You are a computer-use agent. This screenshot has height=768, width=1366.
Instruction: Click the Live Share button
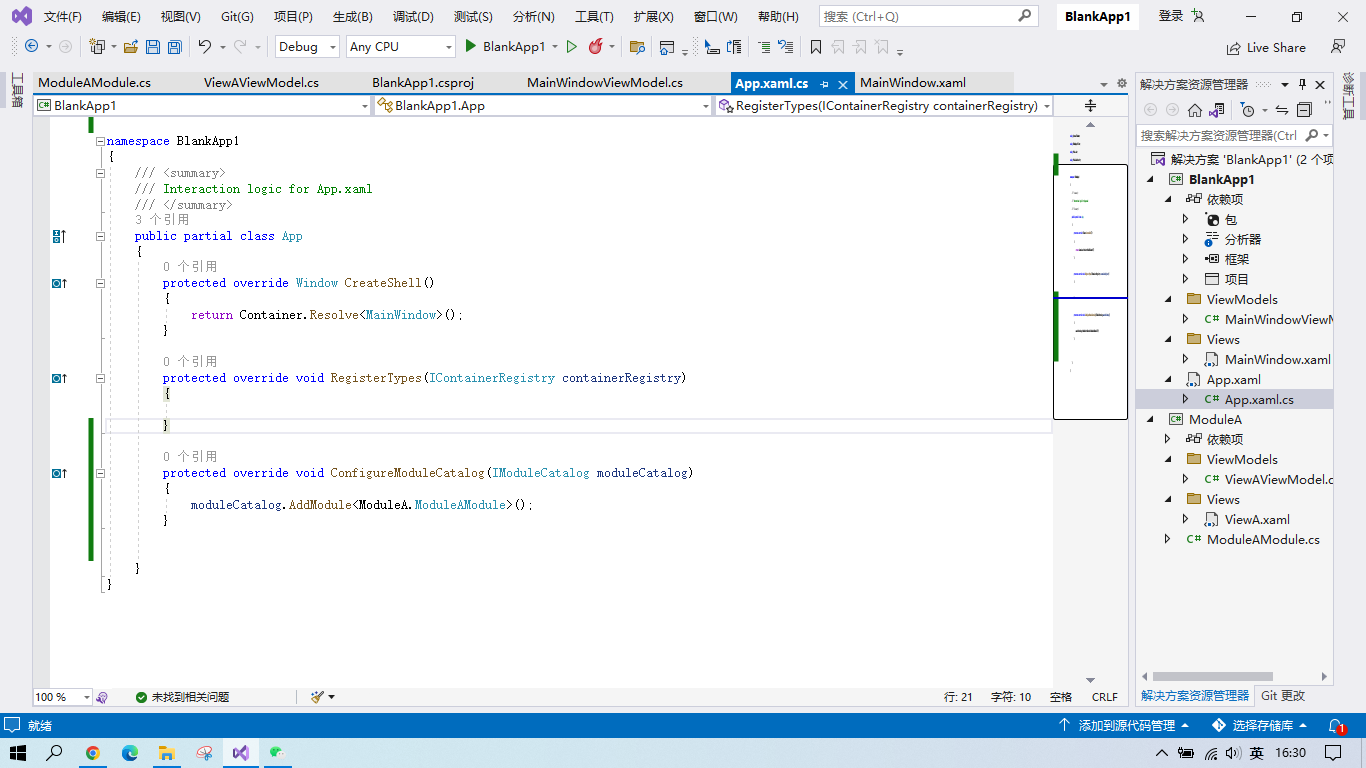(x=1266, y=47)
